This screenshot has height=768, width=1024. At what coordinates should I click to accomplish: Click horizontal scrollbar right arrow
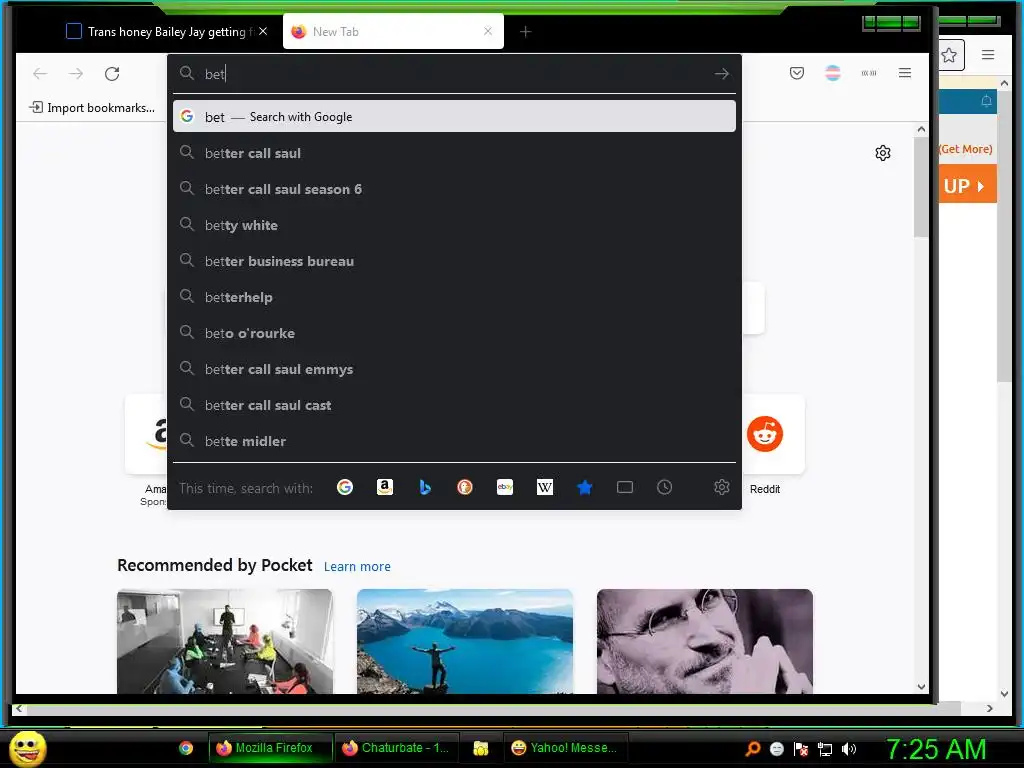(x=989, y=708)
